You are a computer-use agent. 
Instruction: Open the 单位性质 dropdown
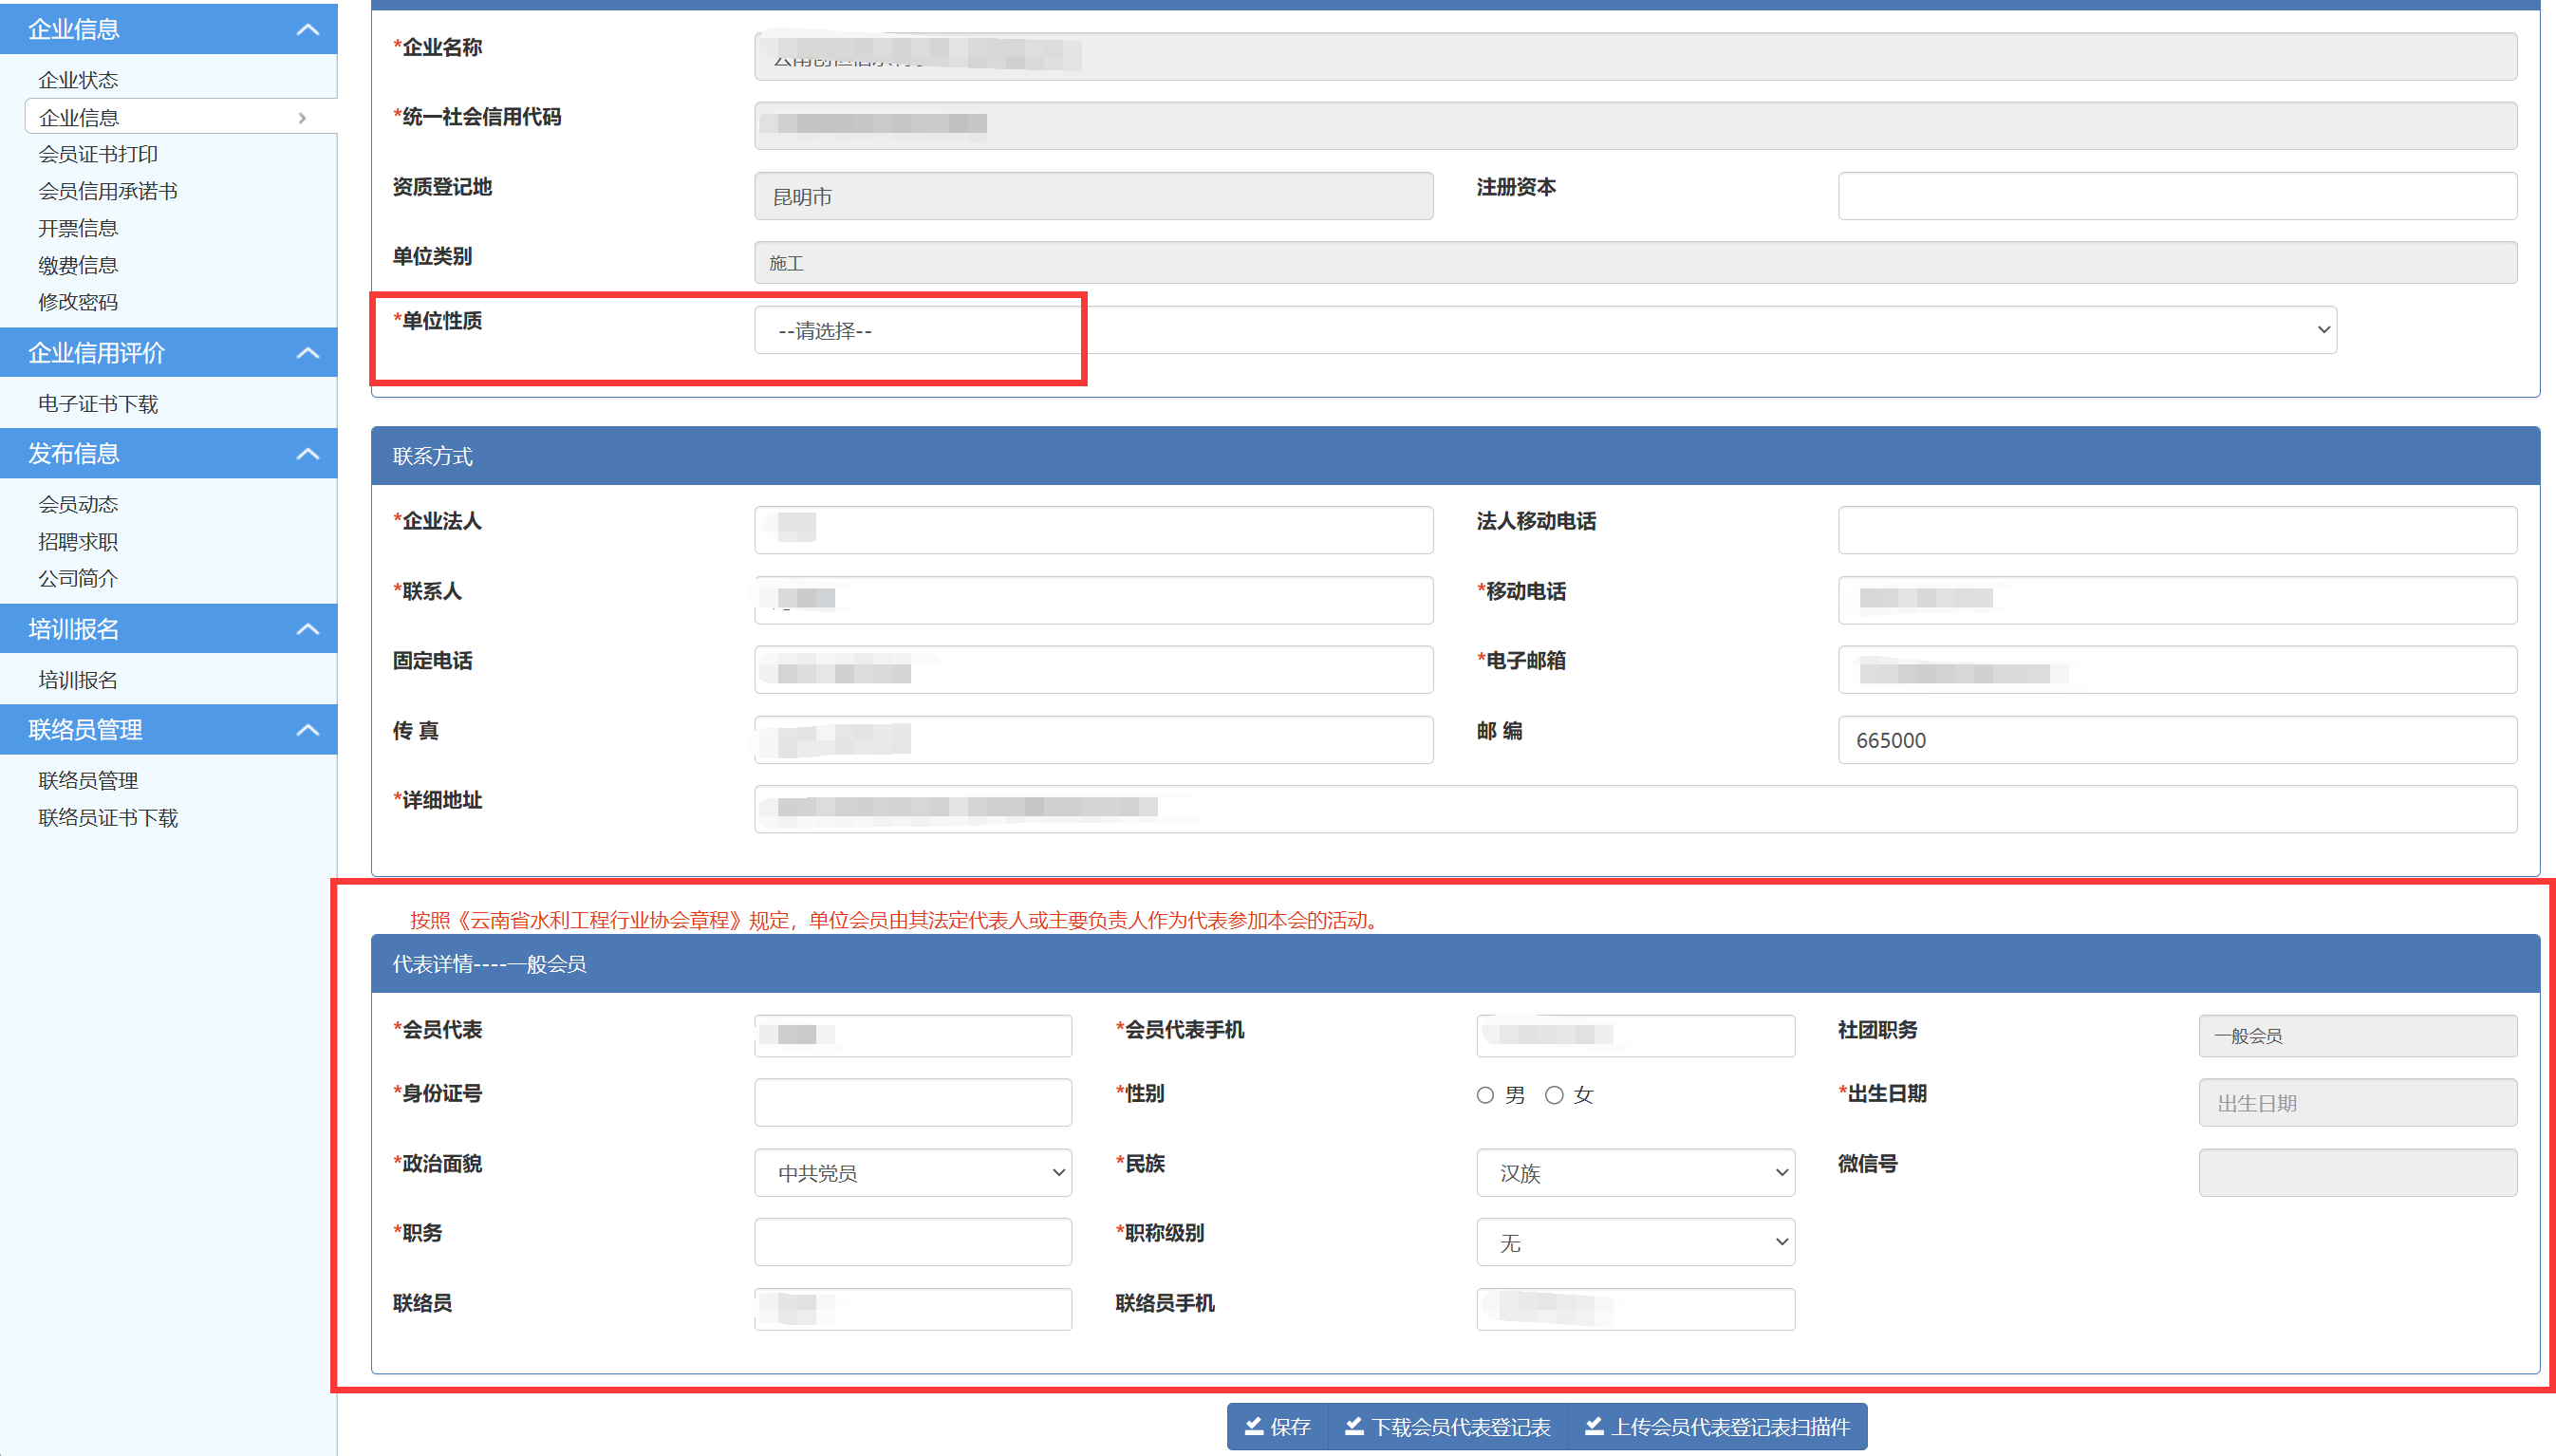tap(1545, 330)
